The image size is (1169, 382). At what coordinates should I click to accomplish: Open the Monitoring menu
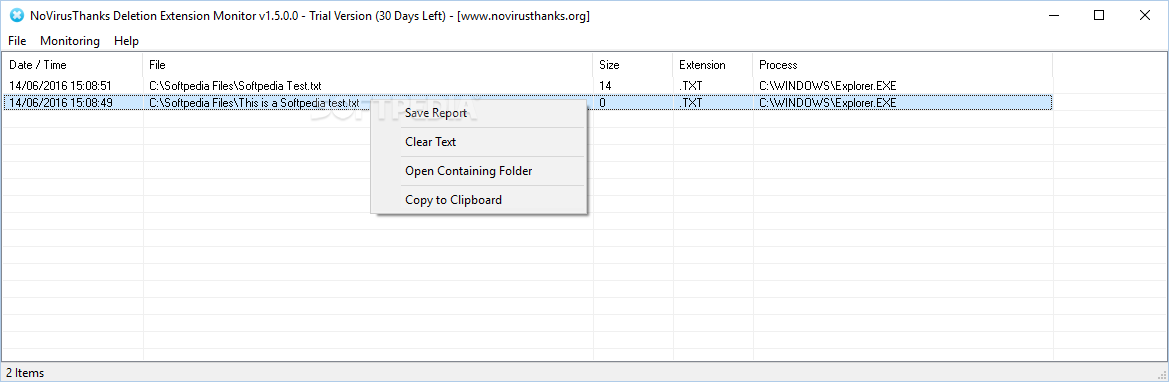70,41
